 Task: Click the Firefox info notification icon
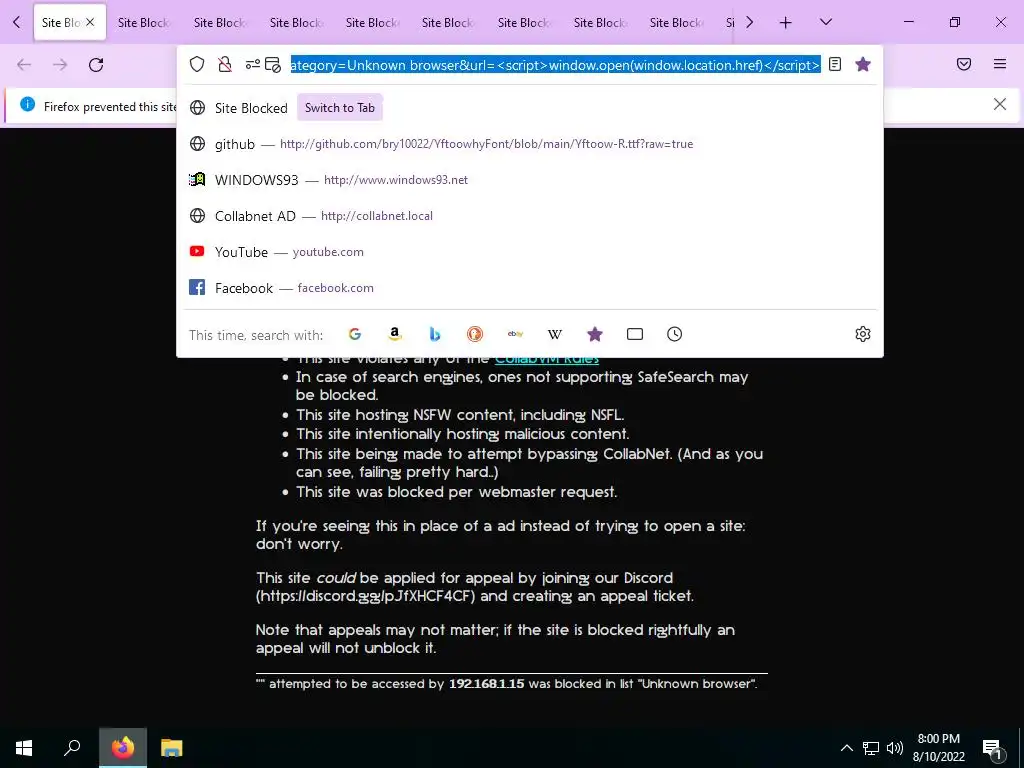[x=27, y=104]
